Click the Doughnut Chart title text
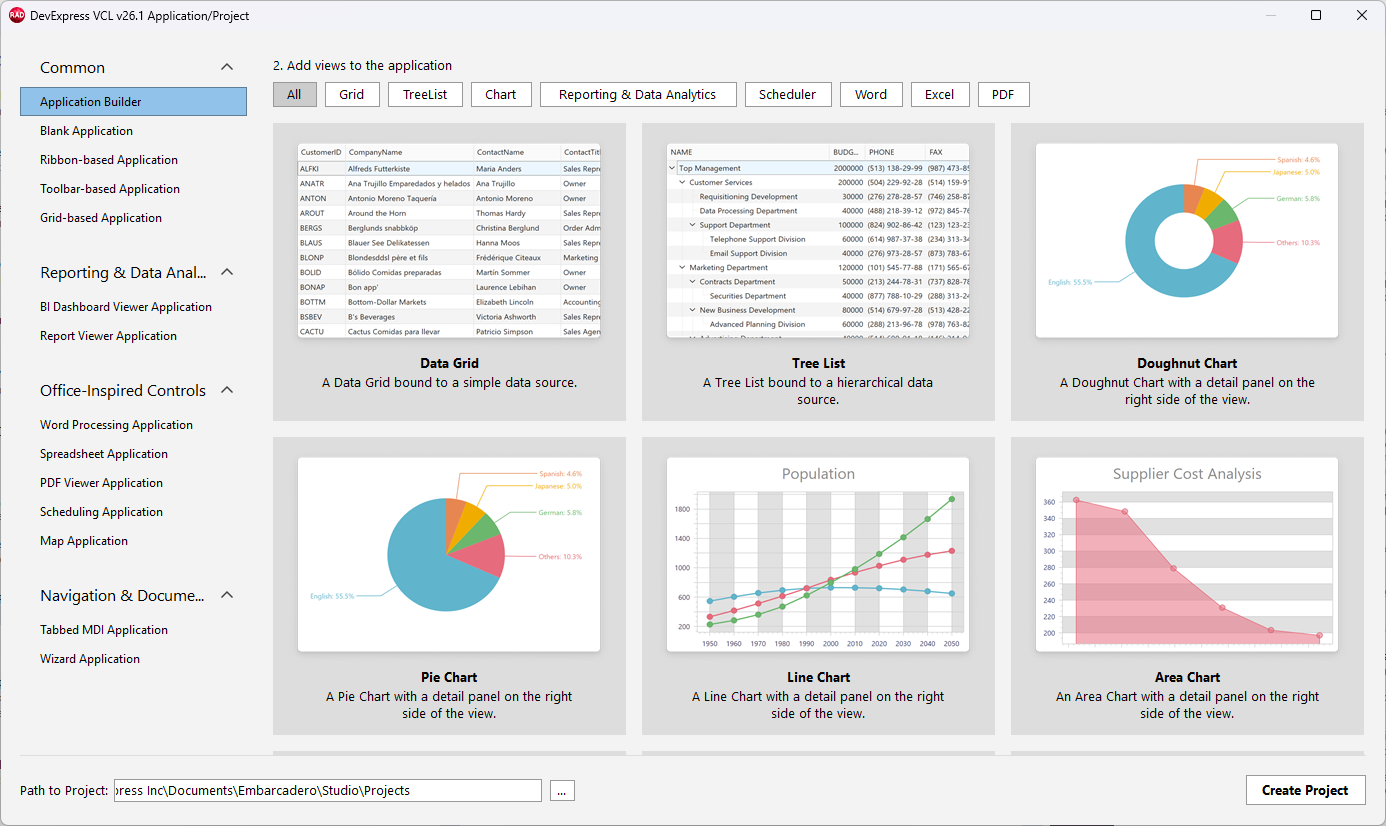 [x=1187, y=364]
